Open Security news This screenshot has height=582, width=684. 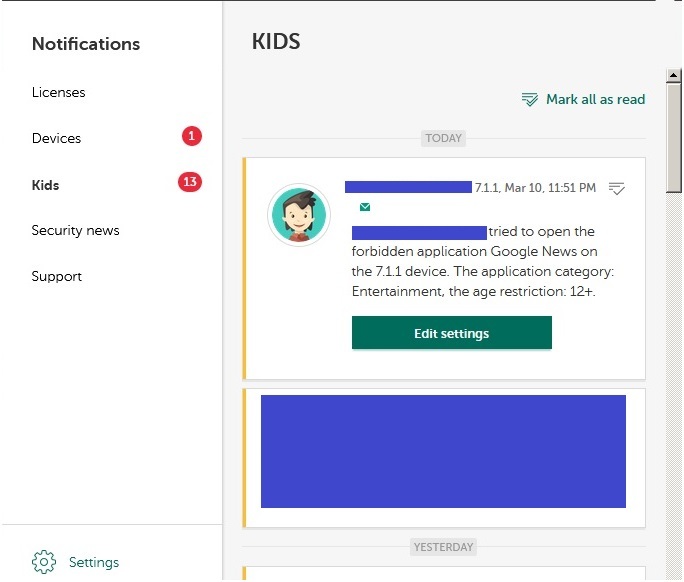(75, 230)
